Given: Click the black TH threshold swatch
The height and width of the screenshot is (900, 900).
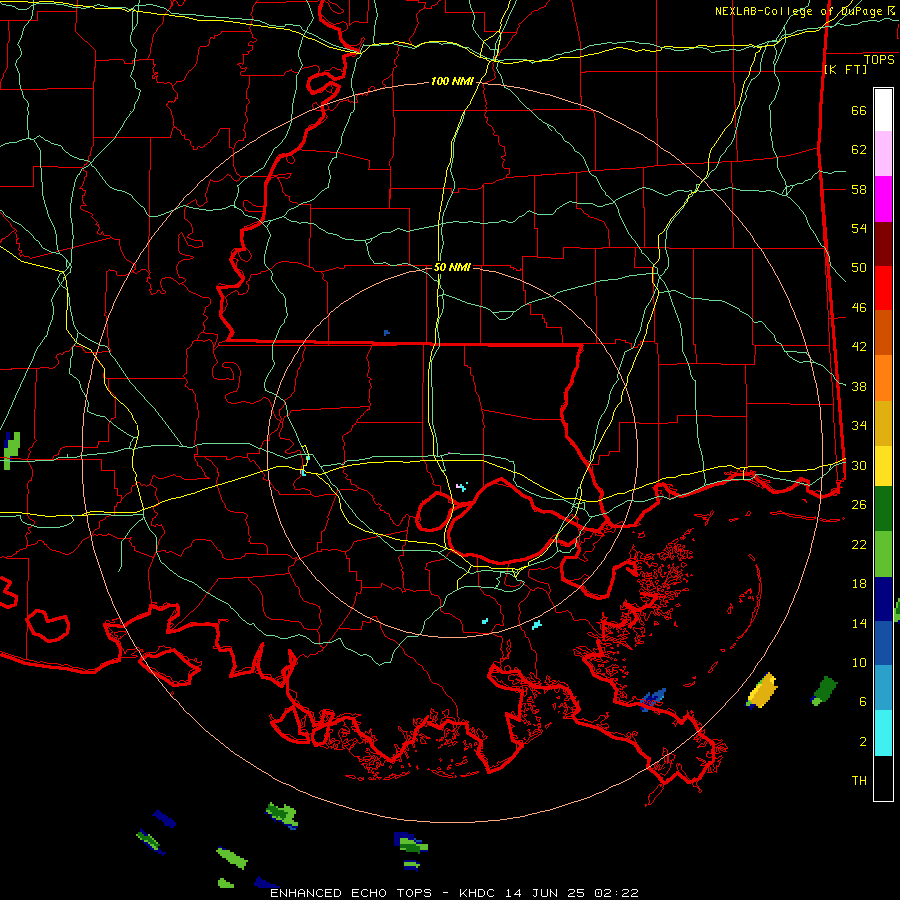Looking at the screenshot, I should tap(883, 778).
